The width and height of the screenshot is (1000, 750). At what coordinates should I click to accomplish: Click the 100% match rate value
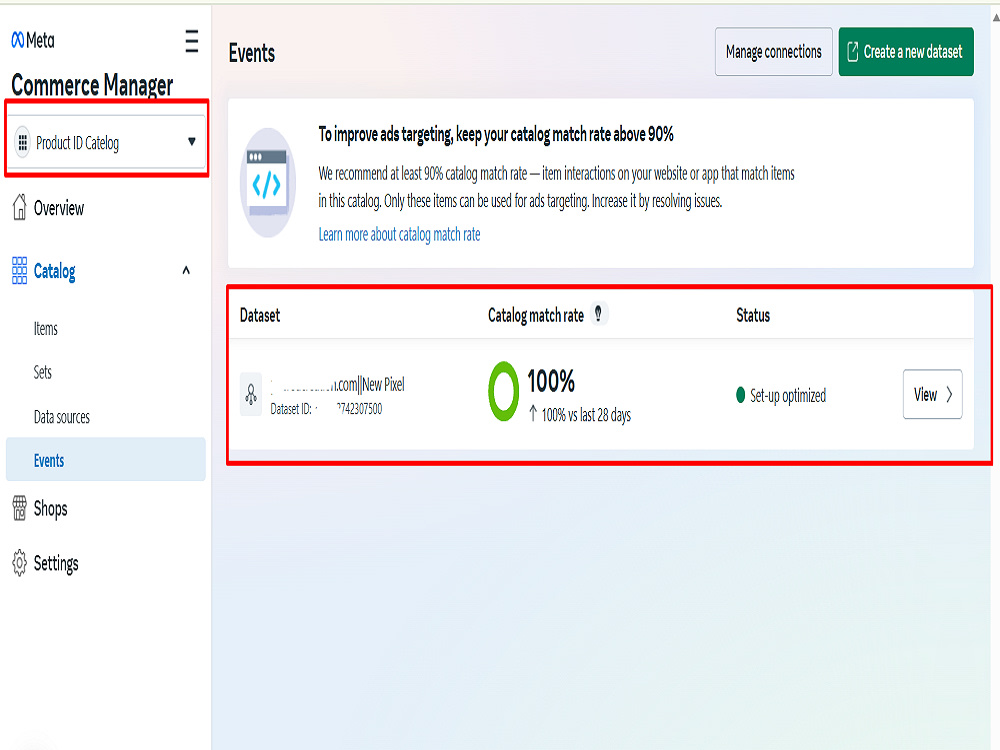click(551, 381)
